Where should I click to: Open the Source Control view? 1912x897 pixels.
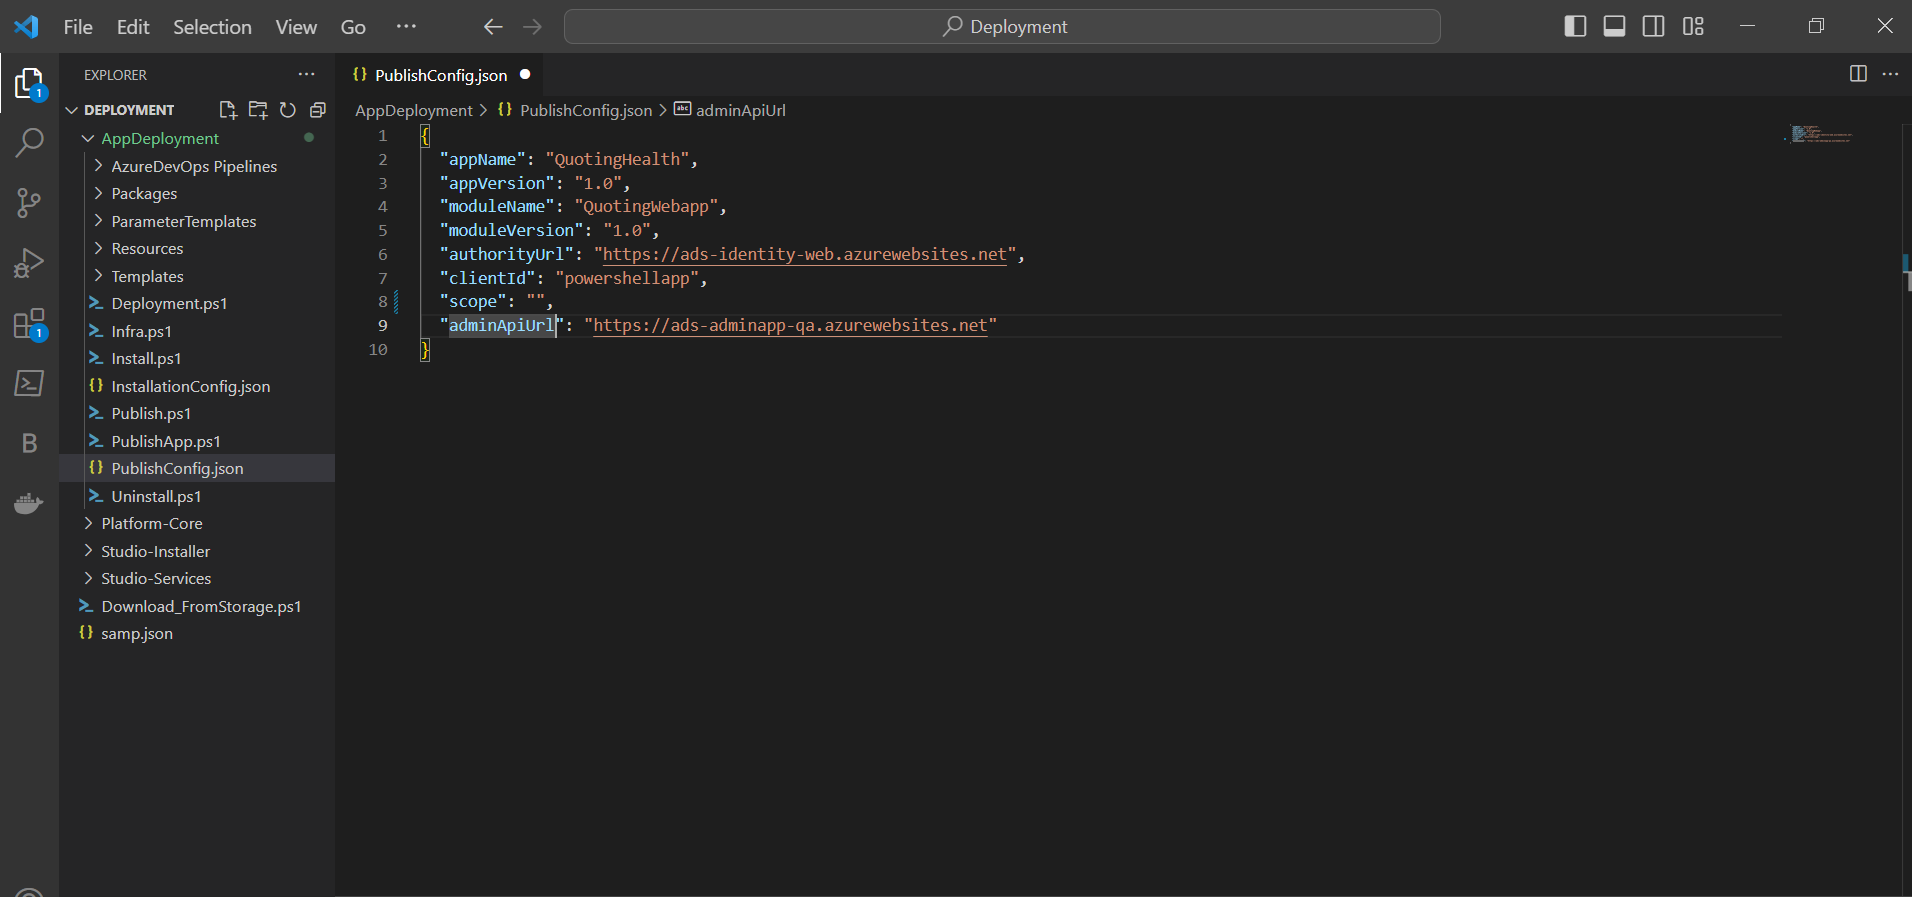[x=29, y=203]
